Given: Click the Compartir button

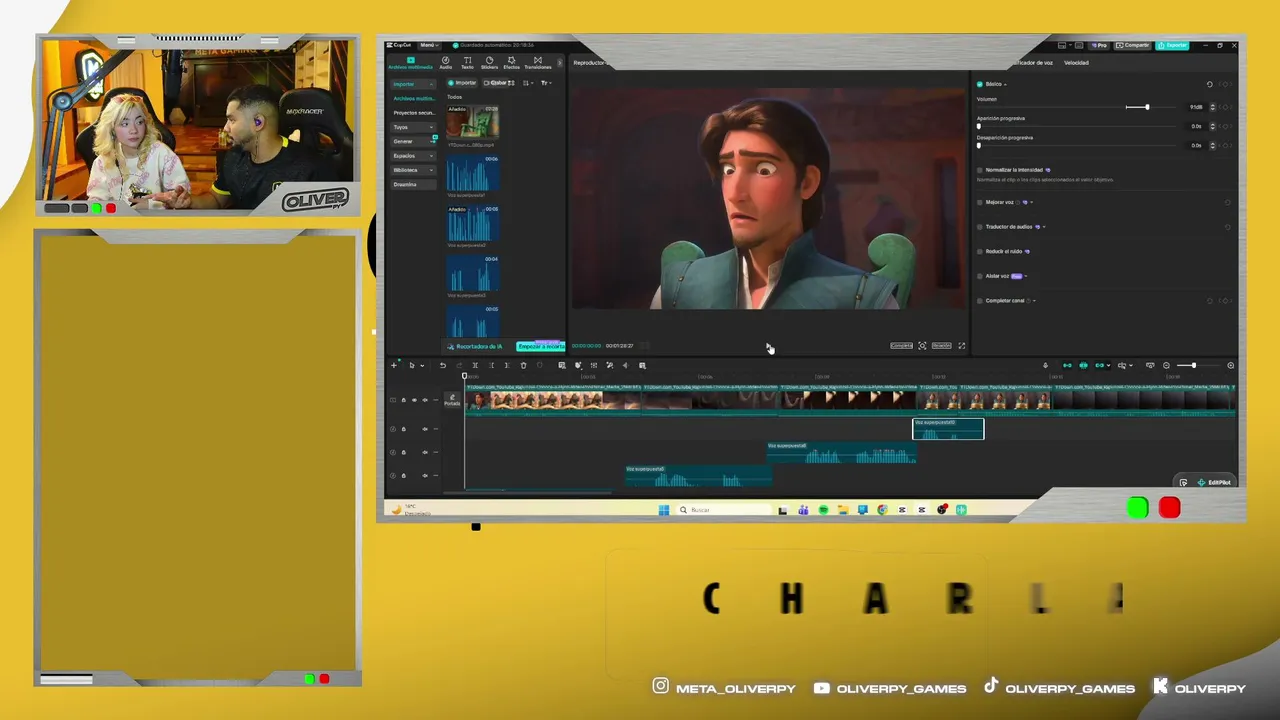Looking at the screenshot, I should (1135, 45).
